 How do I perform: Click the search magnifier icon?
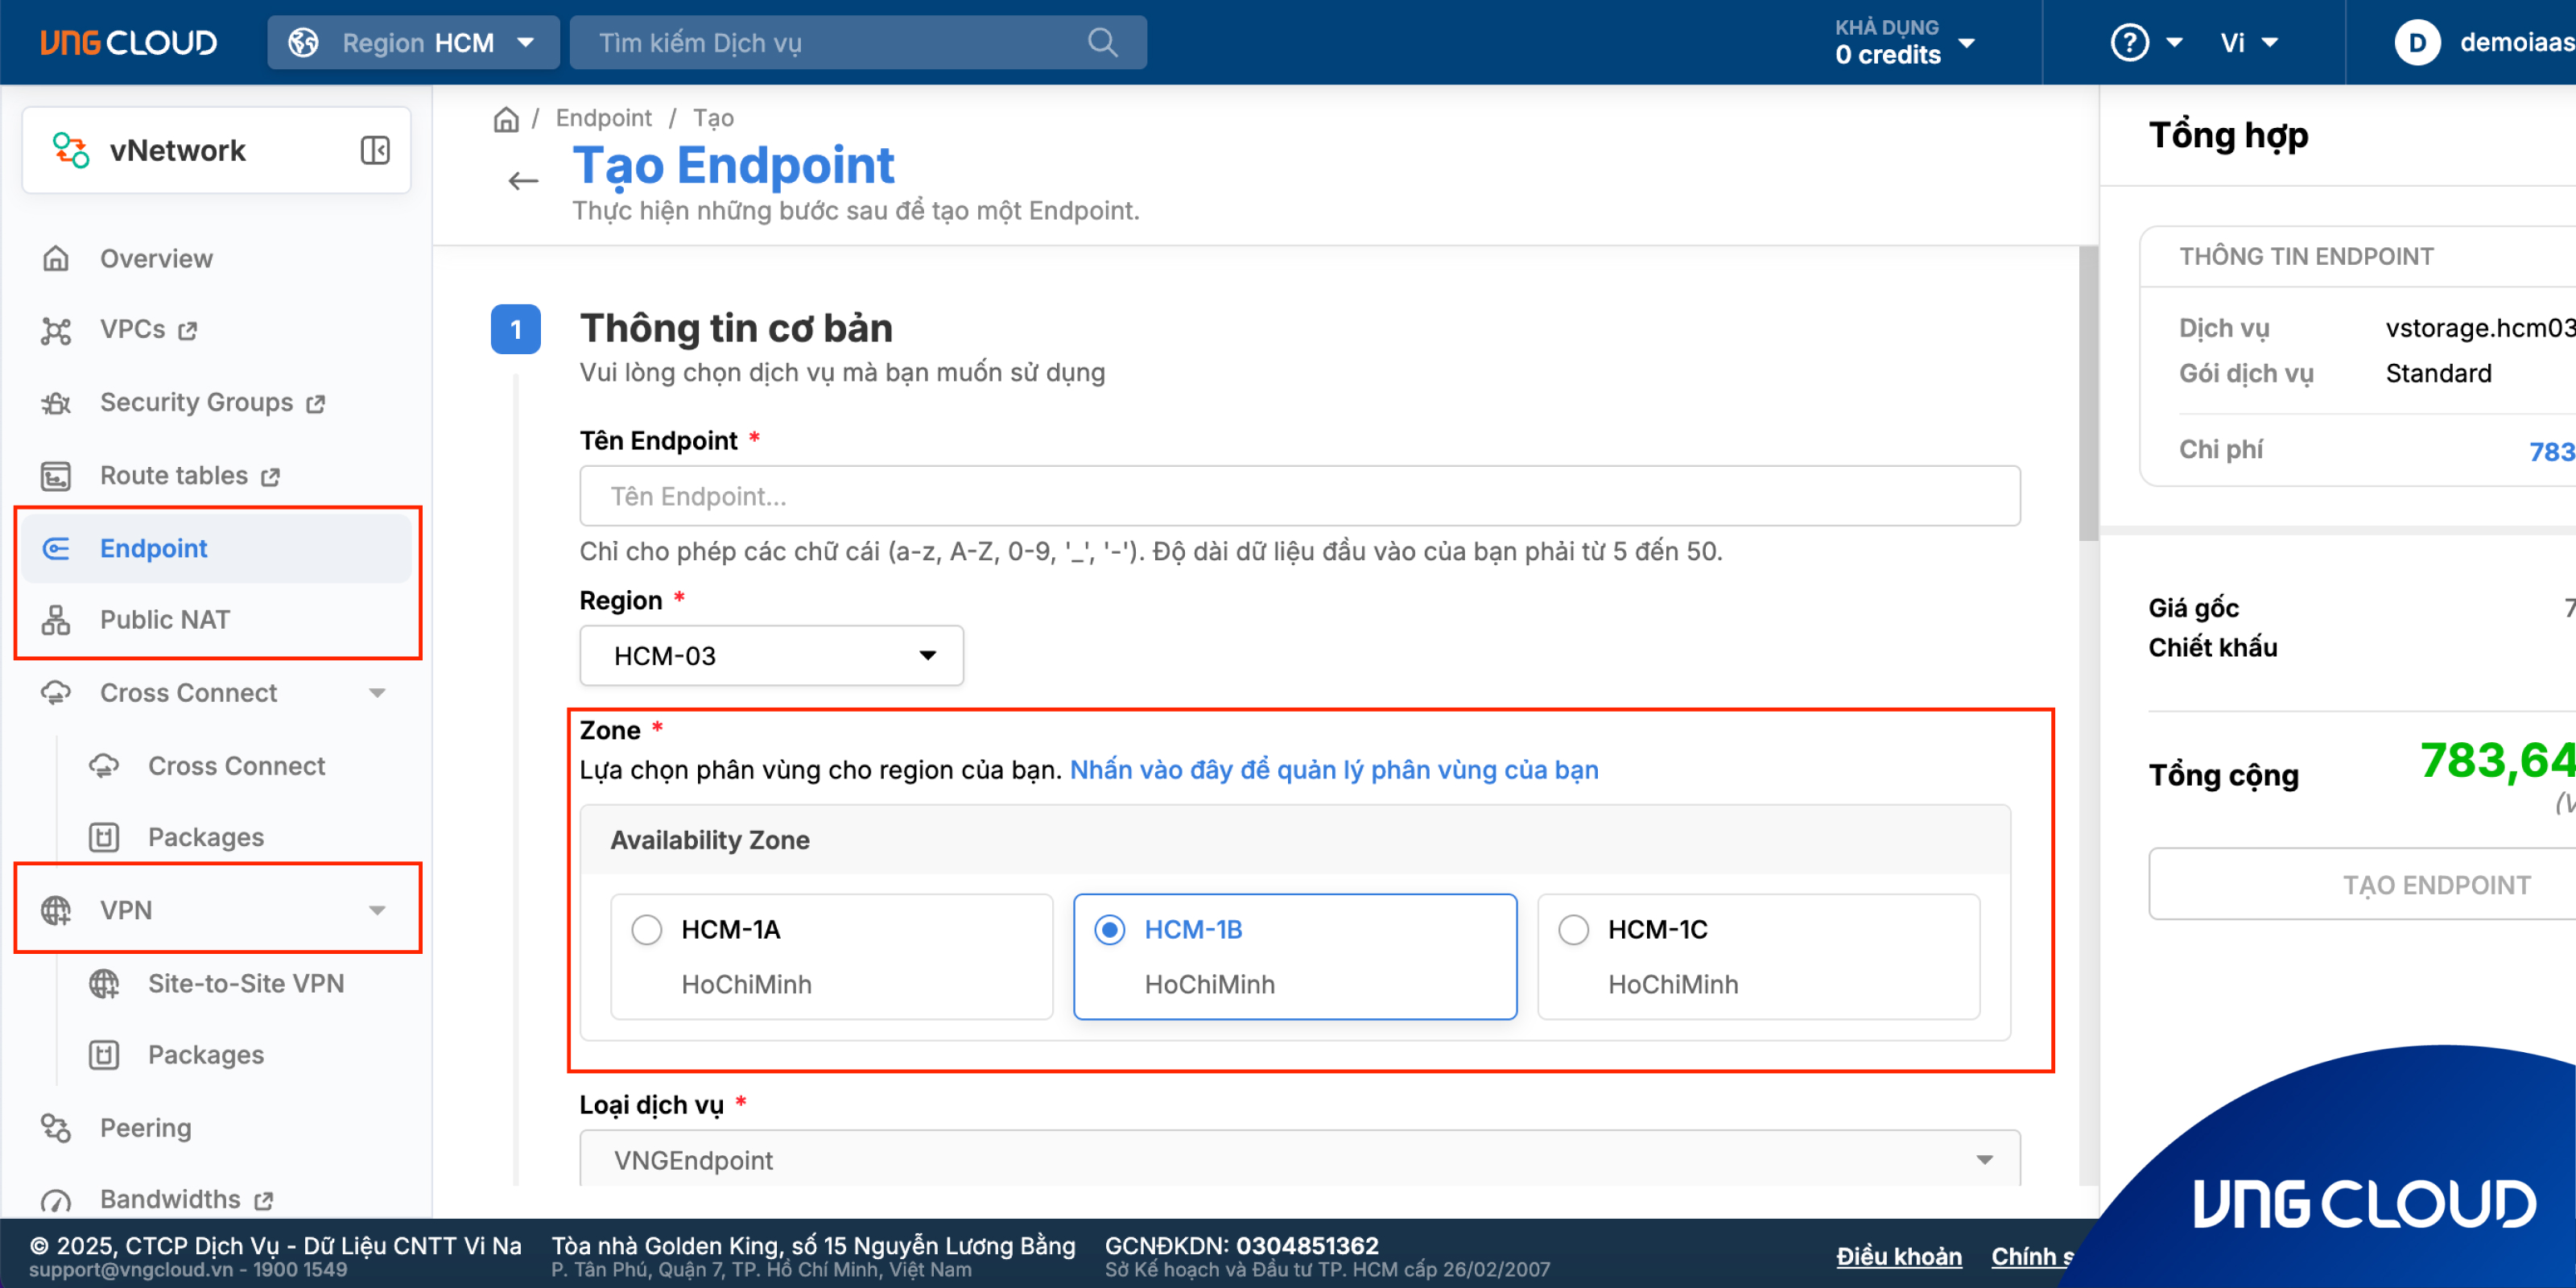point(1102,42)
